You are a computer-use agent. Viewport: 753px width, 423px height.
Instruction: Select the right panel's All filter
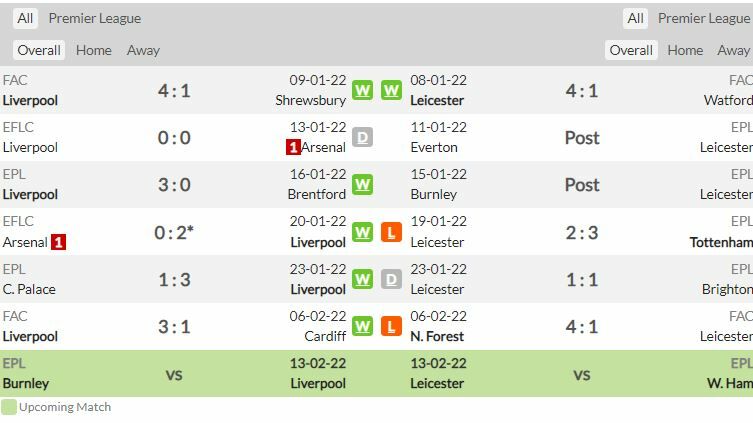pos(635,18)
